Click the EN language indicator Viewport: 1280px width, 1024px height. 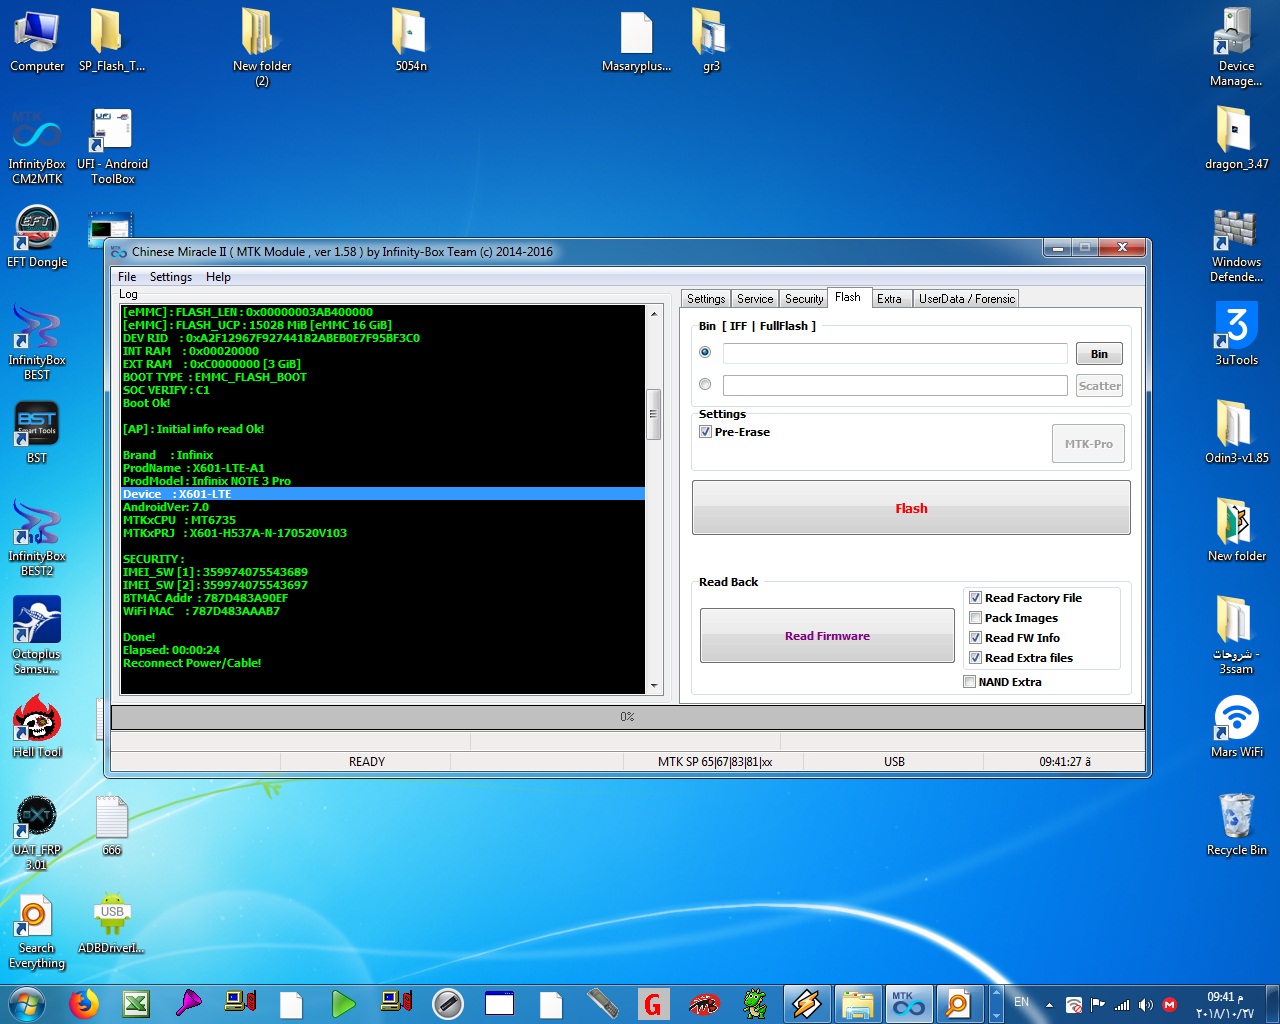click(x=1021, y=1002)
